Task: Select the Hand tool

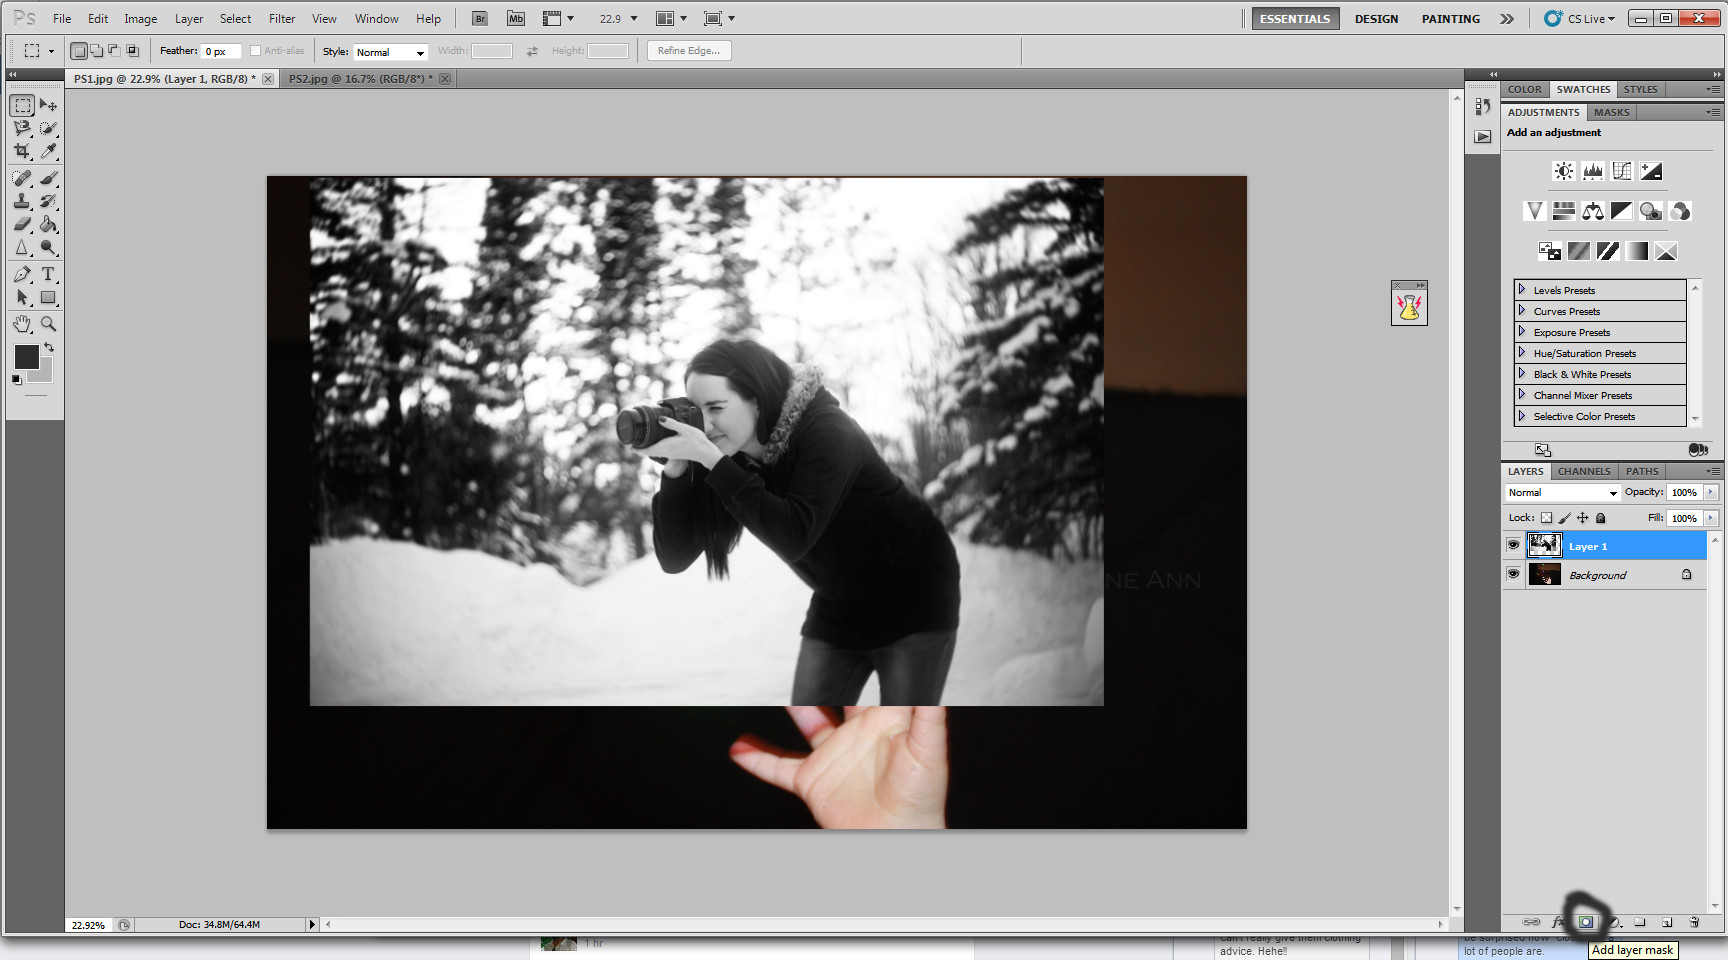Action: (x=22, y=324)
